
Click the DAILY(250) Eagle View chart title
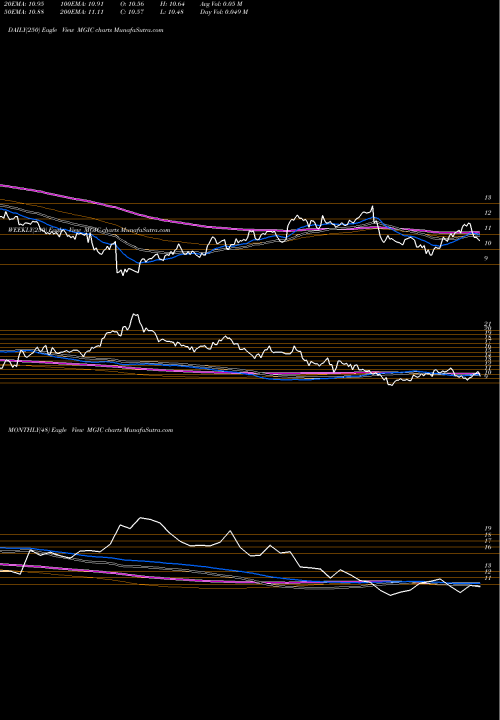pyautogui.click(x=85, y=30)
